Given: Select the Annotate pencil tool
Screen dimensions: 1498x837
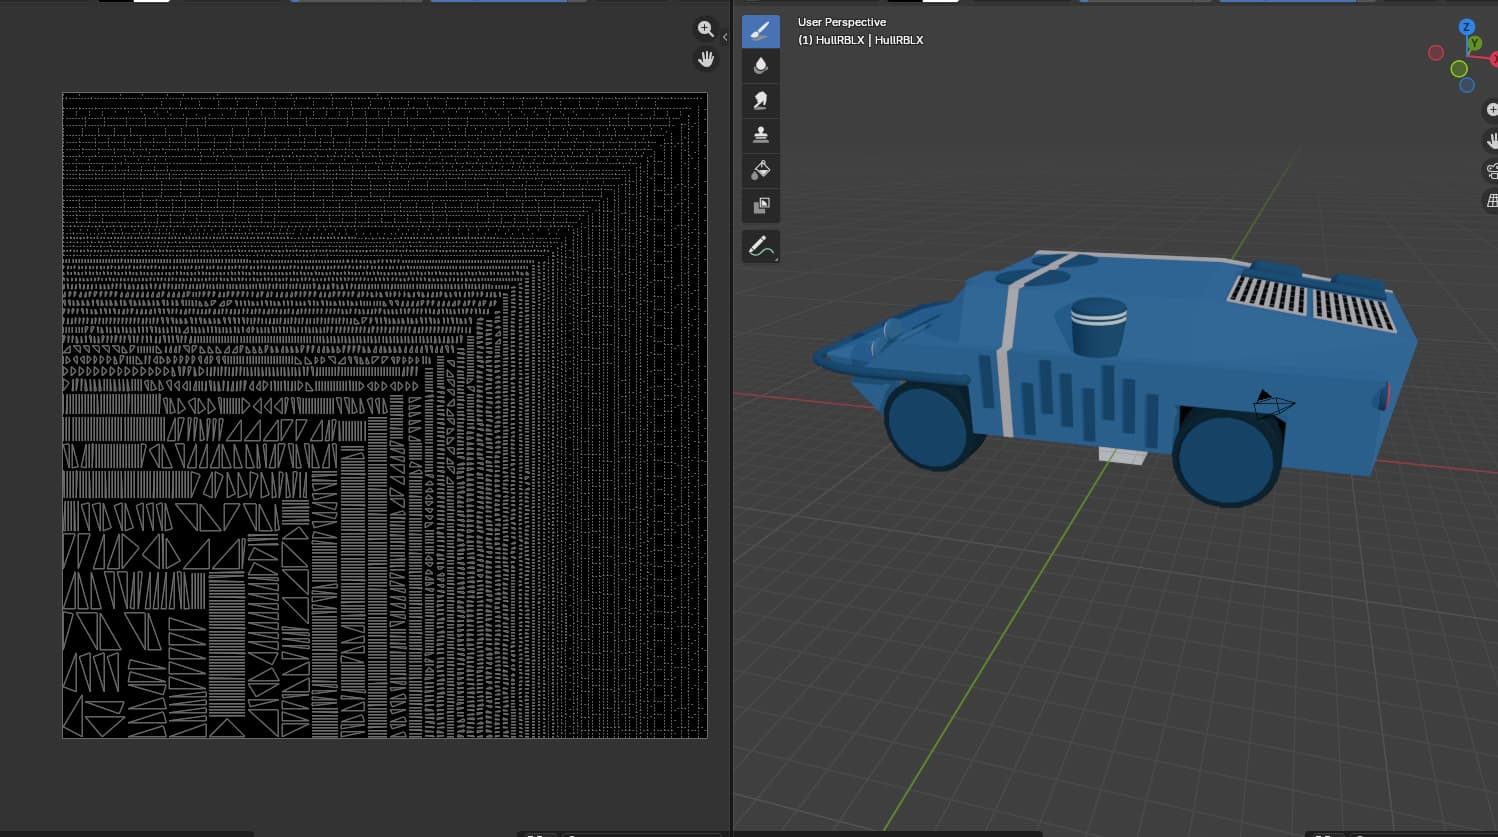Looking at the screenshot, I should (x=760, y=246).
